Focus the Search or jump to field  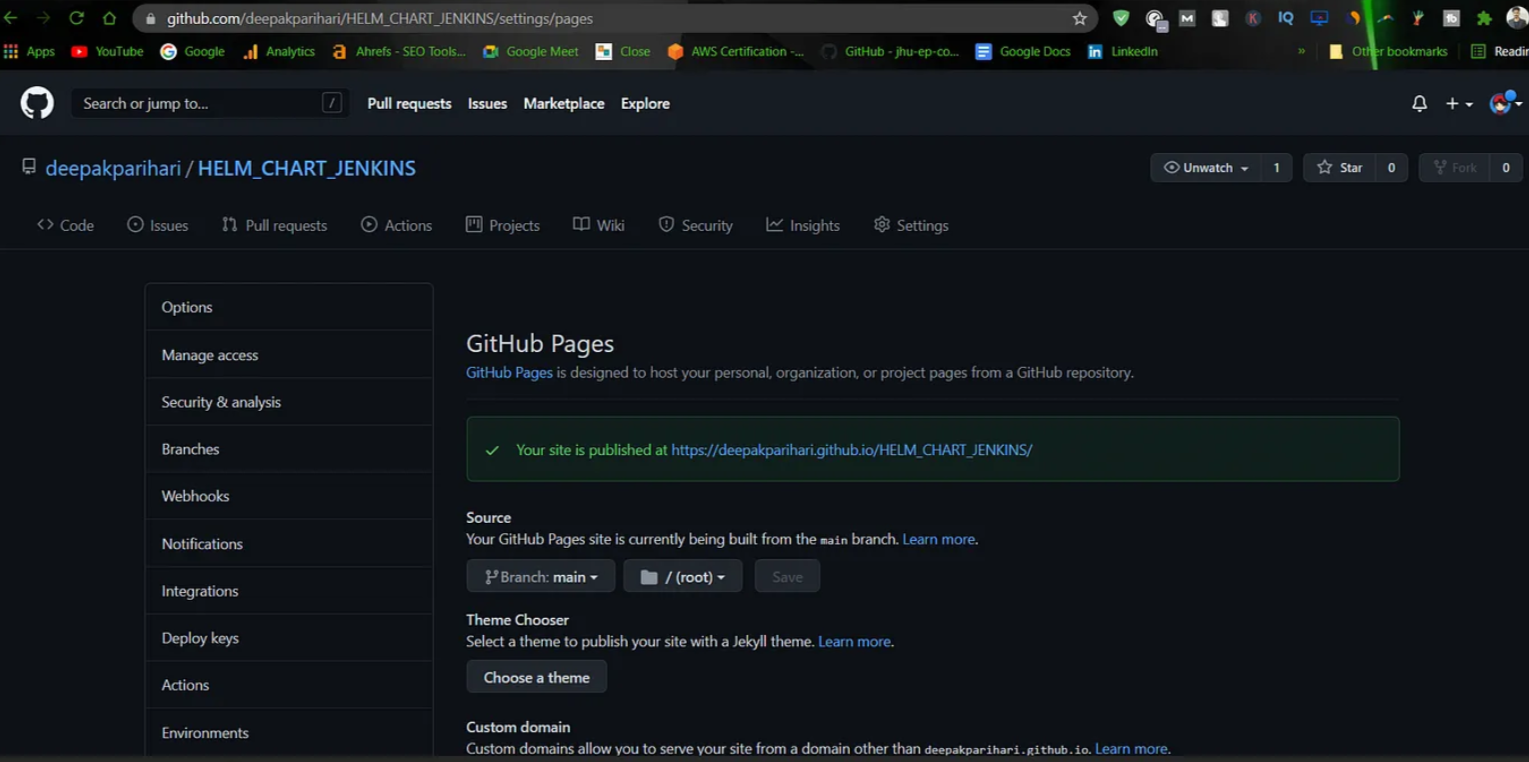[210, 103]
